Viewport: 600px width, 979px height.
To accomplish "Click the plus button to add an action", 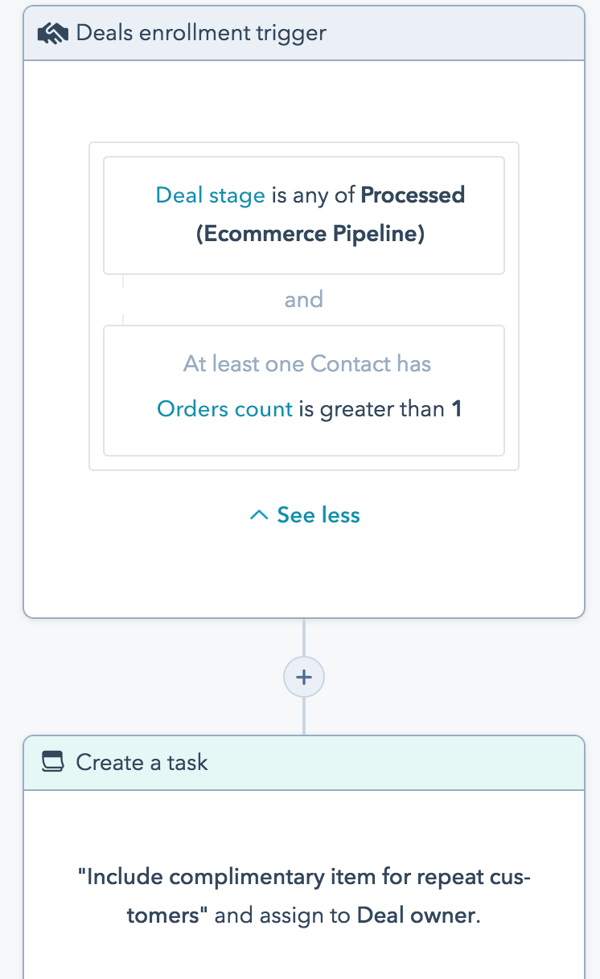I will (x=304, y=677).
